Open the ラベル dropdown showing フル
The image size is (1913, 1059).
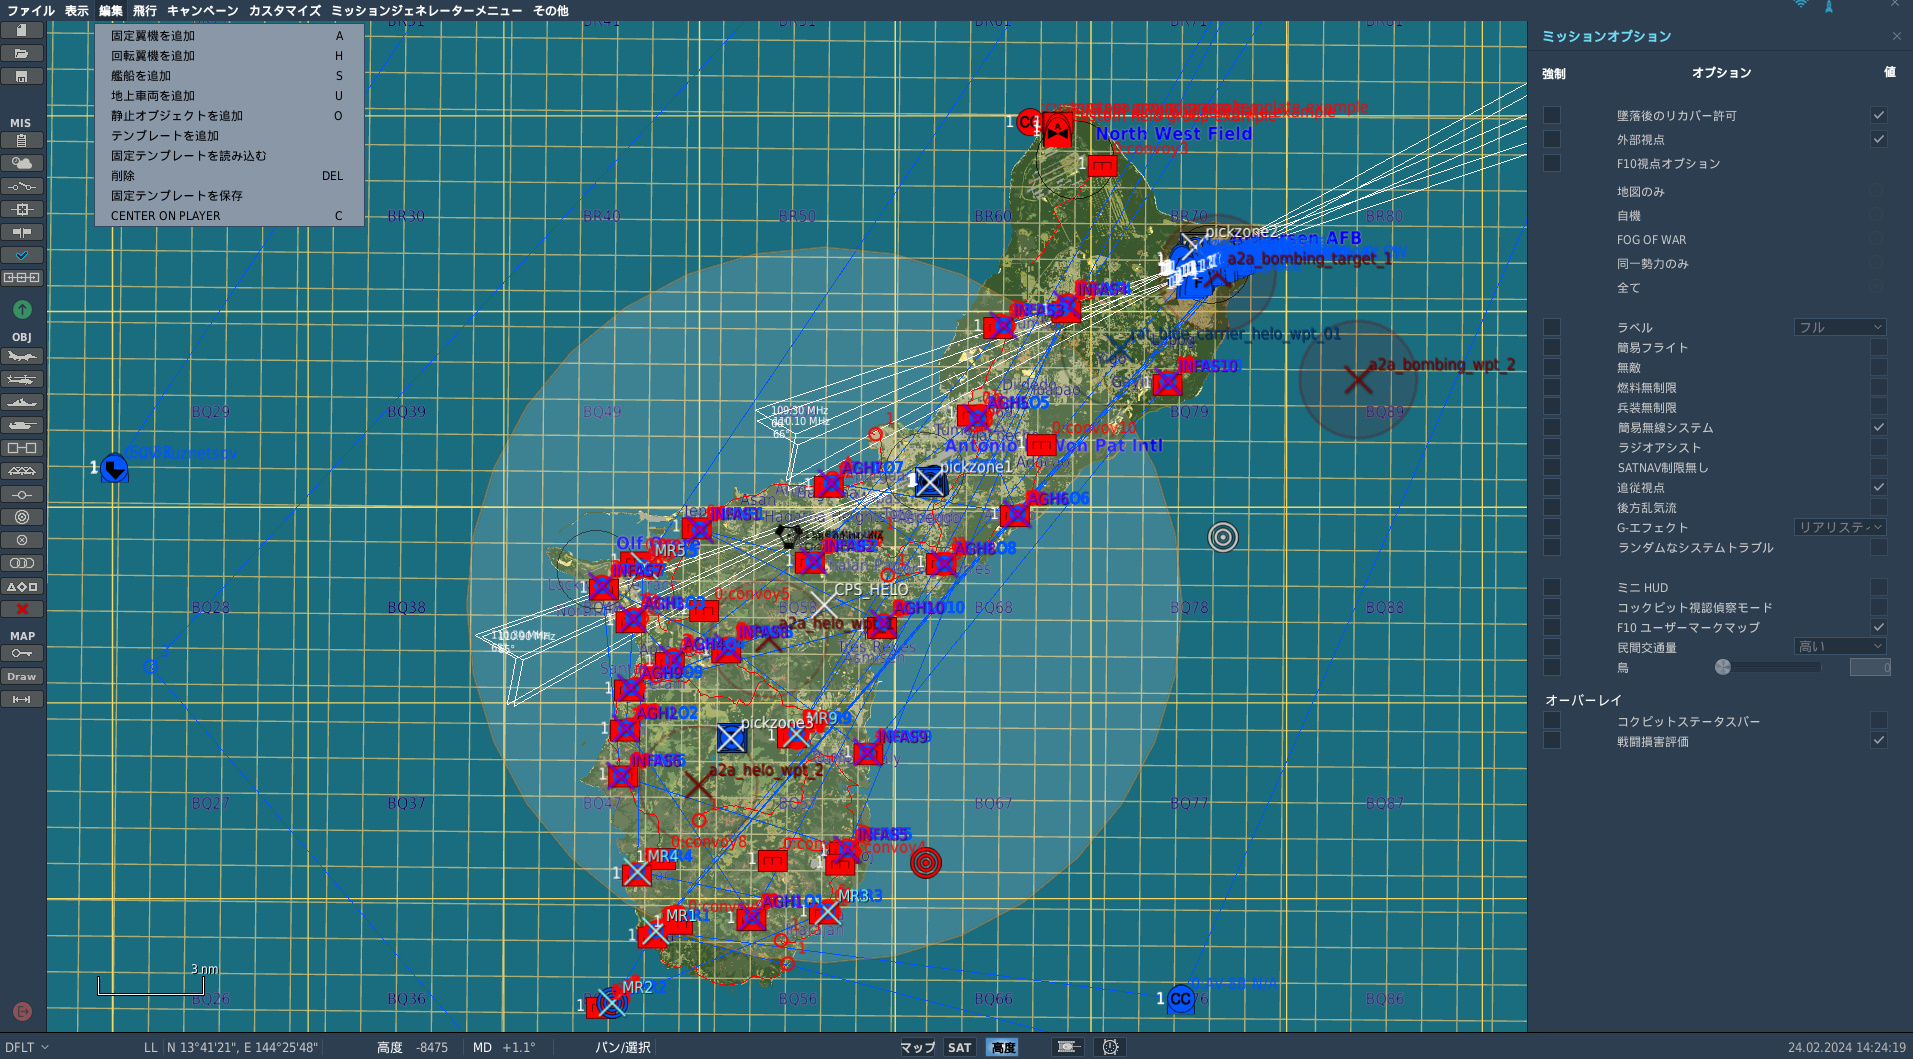pos(1840,327)
